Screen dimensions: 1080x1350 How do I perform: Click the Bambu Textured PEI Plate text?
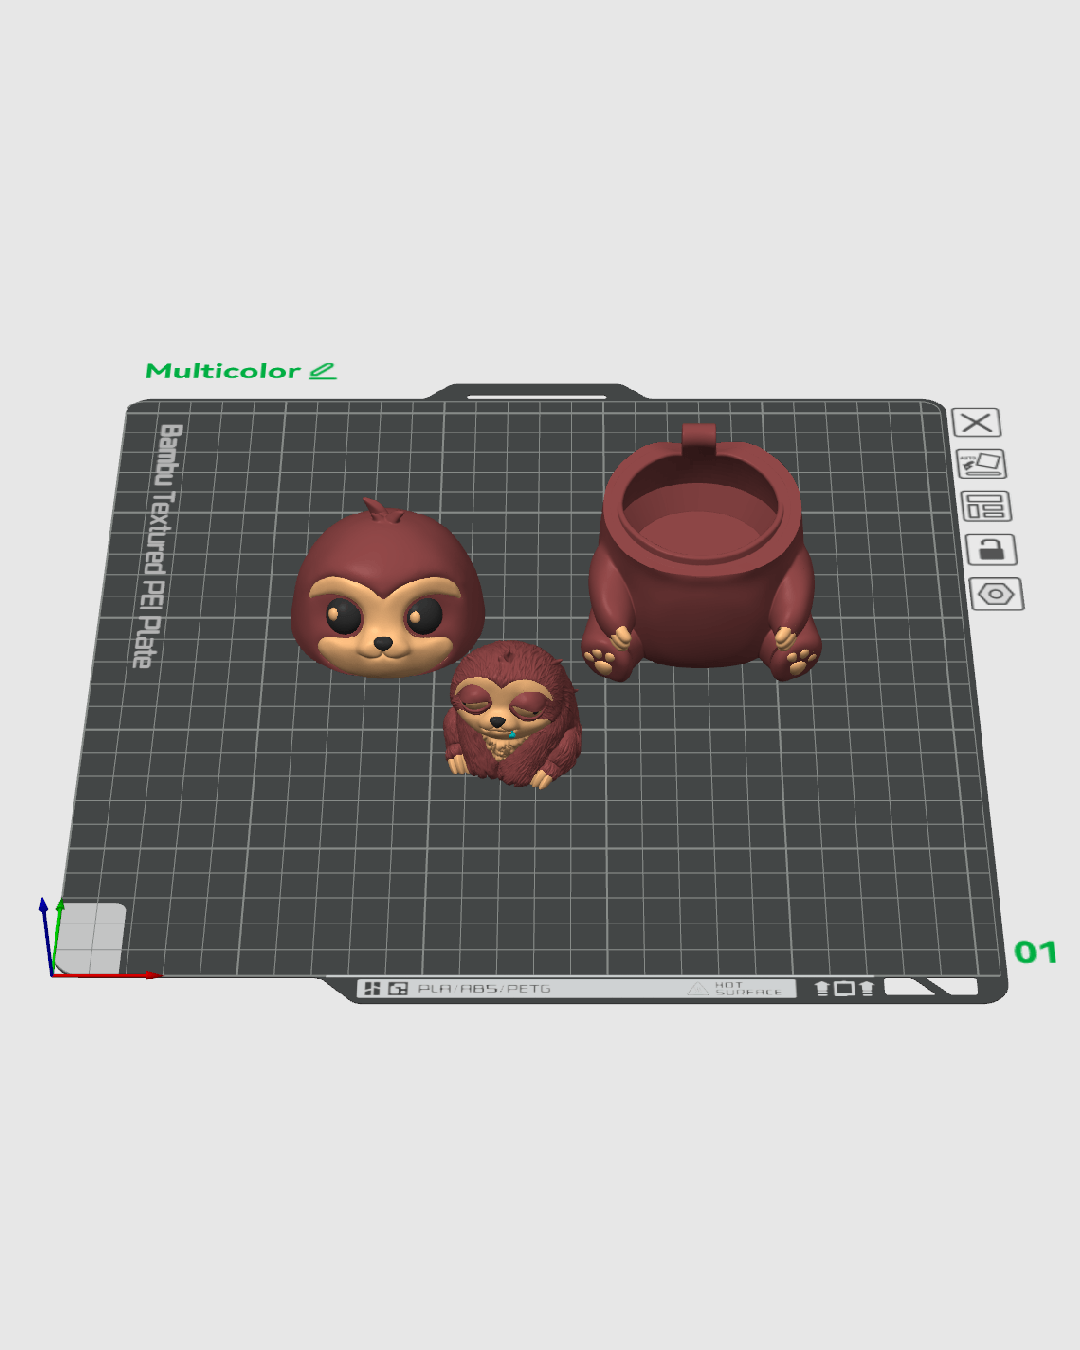click(x=156, y=546)
